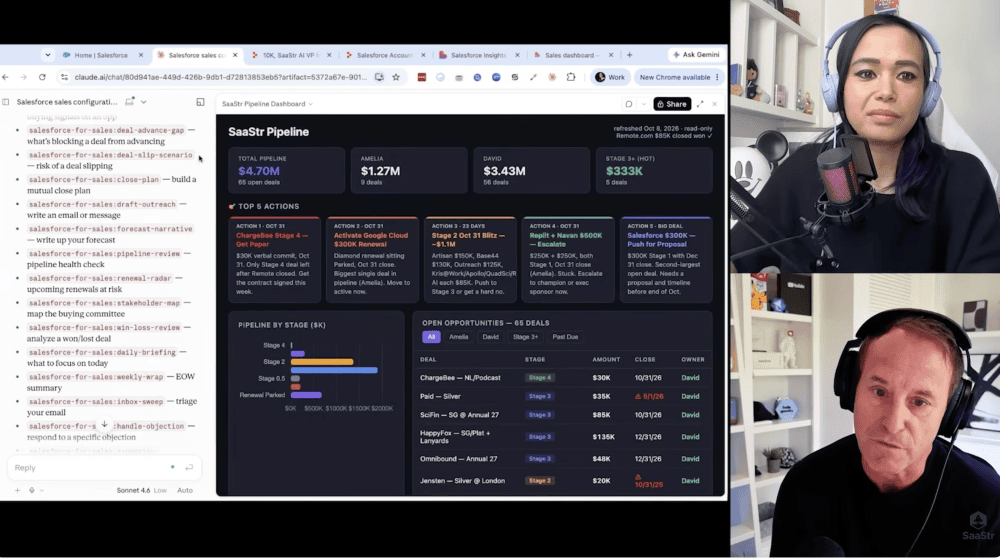Switch to the Salesforce Insights tab

point(478,55)
